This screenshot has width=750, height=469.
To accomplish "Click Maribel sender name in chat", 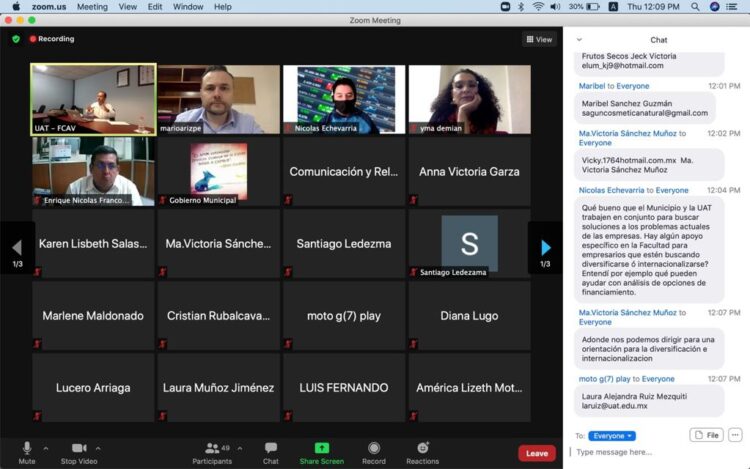I will pos(592,86).
